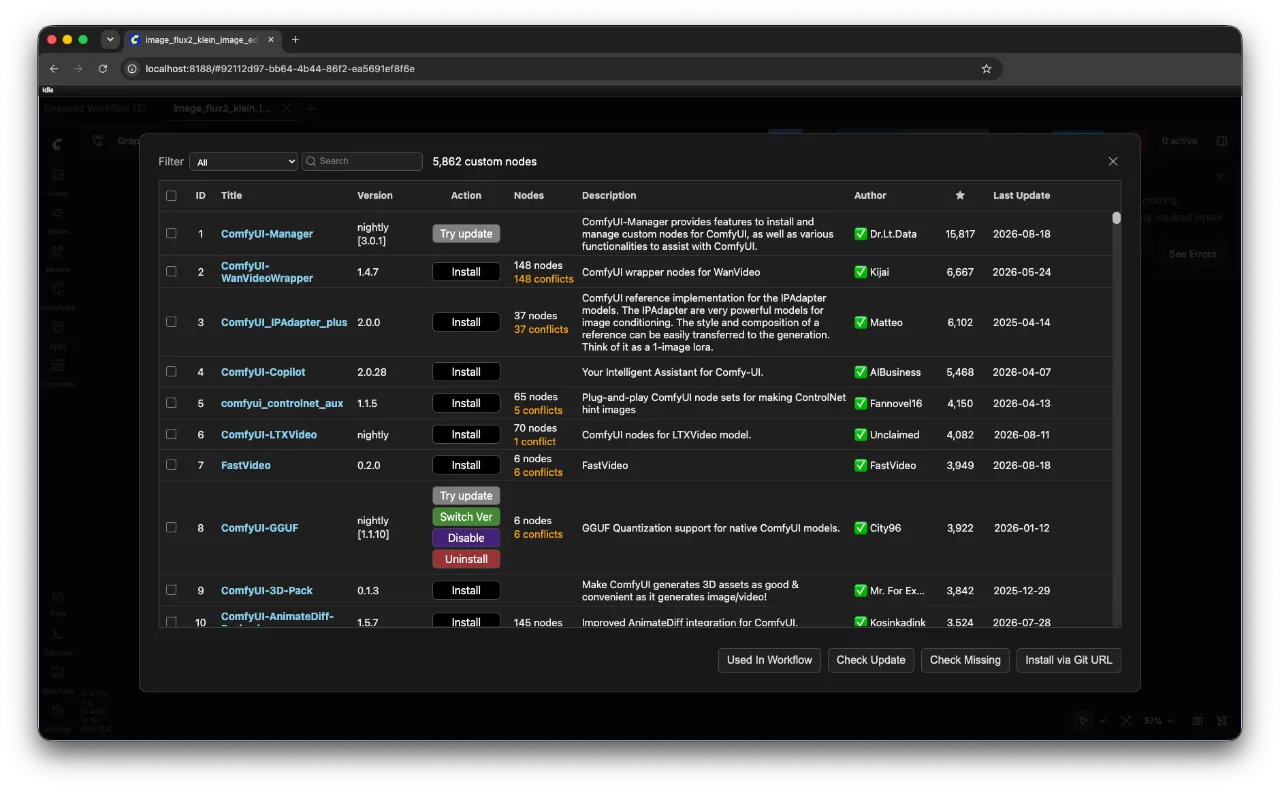The width and height of the screenshot is (1280, 791).
Task: Click the ComfyUI logo menu
Action: point(57,144)
